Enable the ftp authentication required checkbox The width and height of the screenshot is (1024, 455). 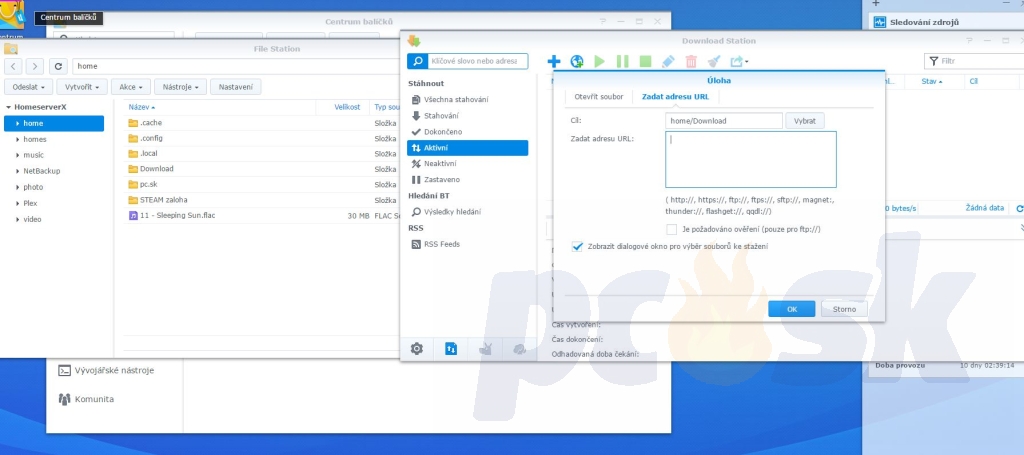tap(671, 230)
